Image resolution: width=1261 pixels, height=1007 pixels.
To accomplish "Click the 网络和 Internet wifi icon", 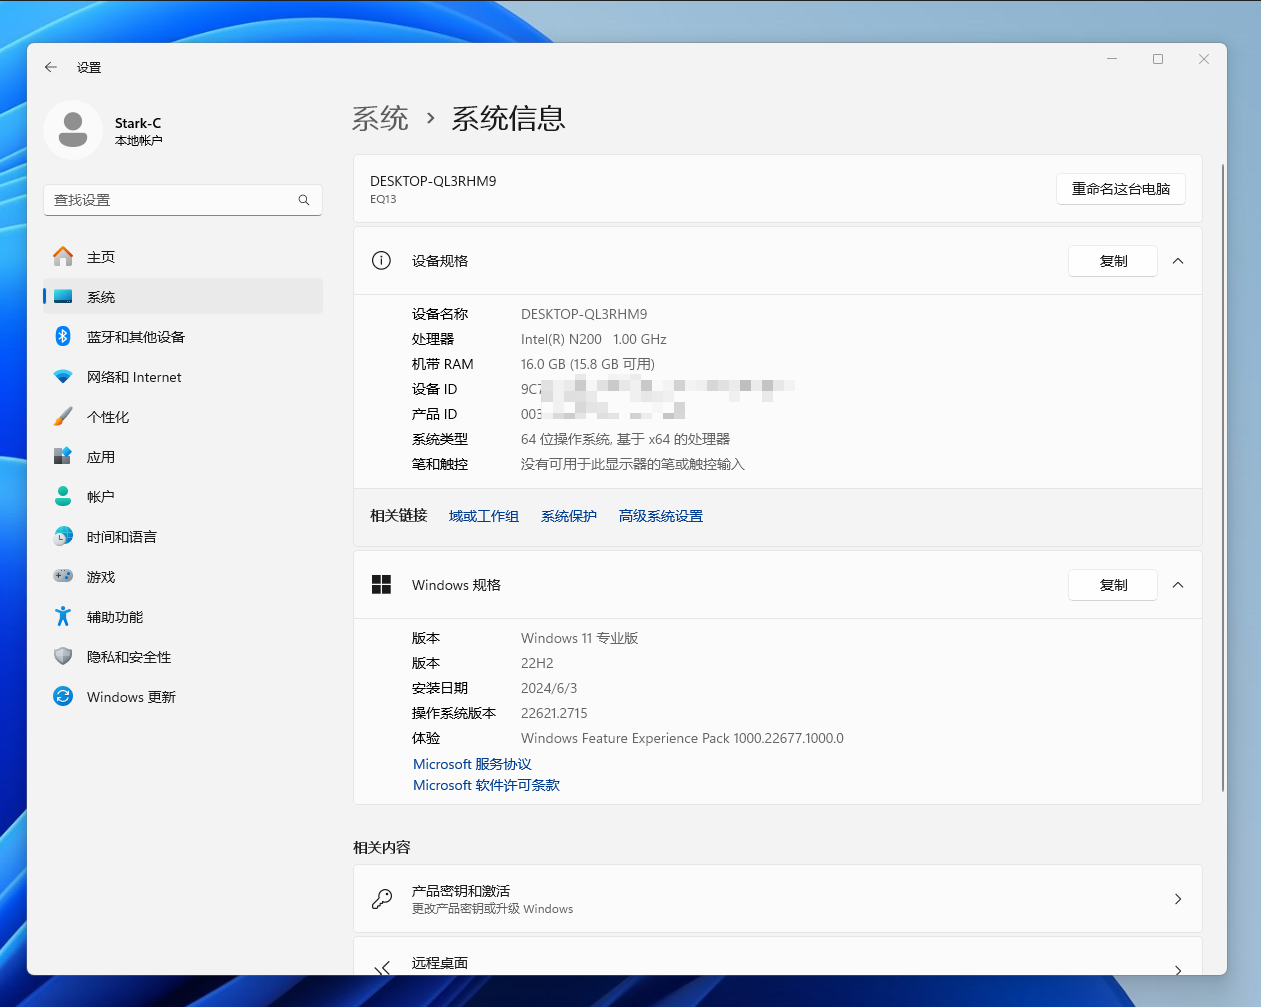I will tap(63, 377).
